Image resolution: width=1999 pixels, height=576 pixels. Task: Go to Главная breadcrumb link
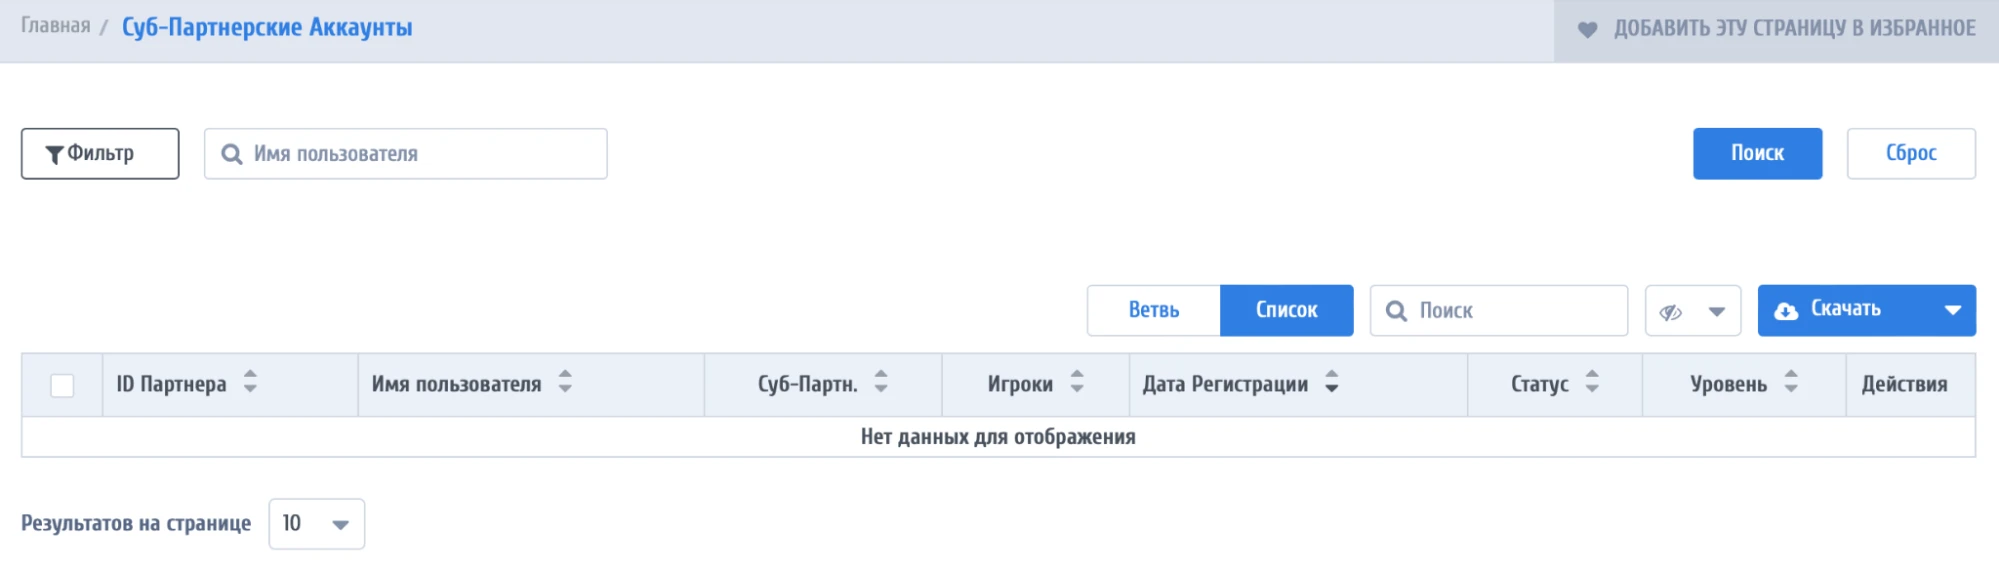pyautogui.click(x=56, y=26)
